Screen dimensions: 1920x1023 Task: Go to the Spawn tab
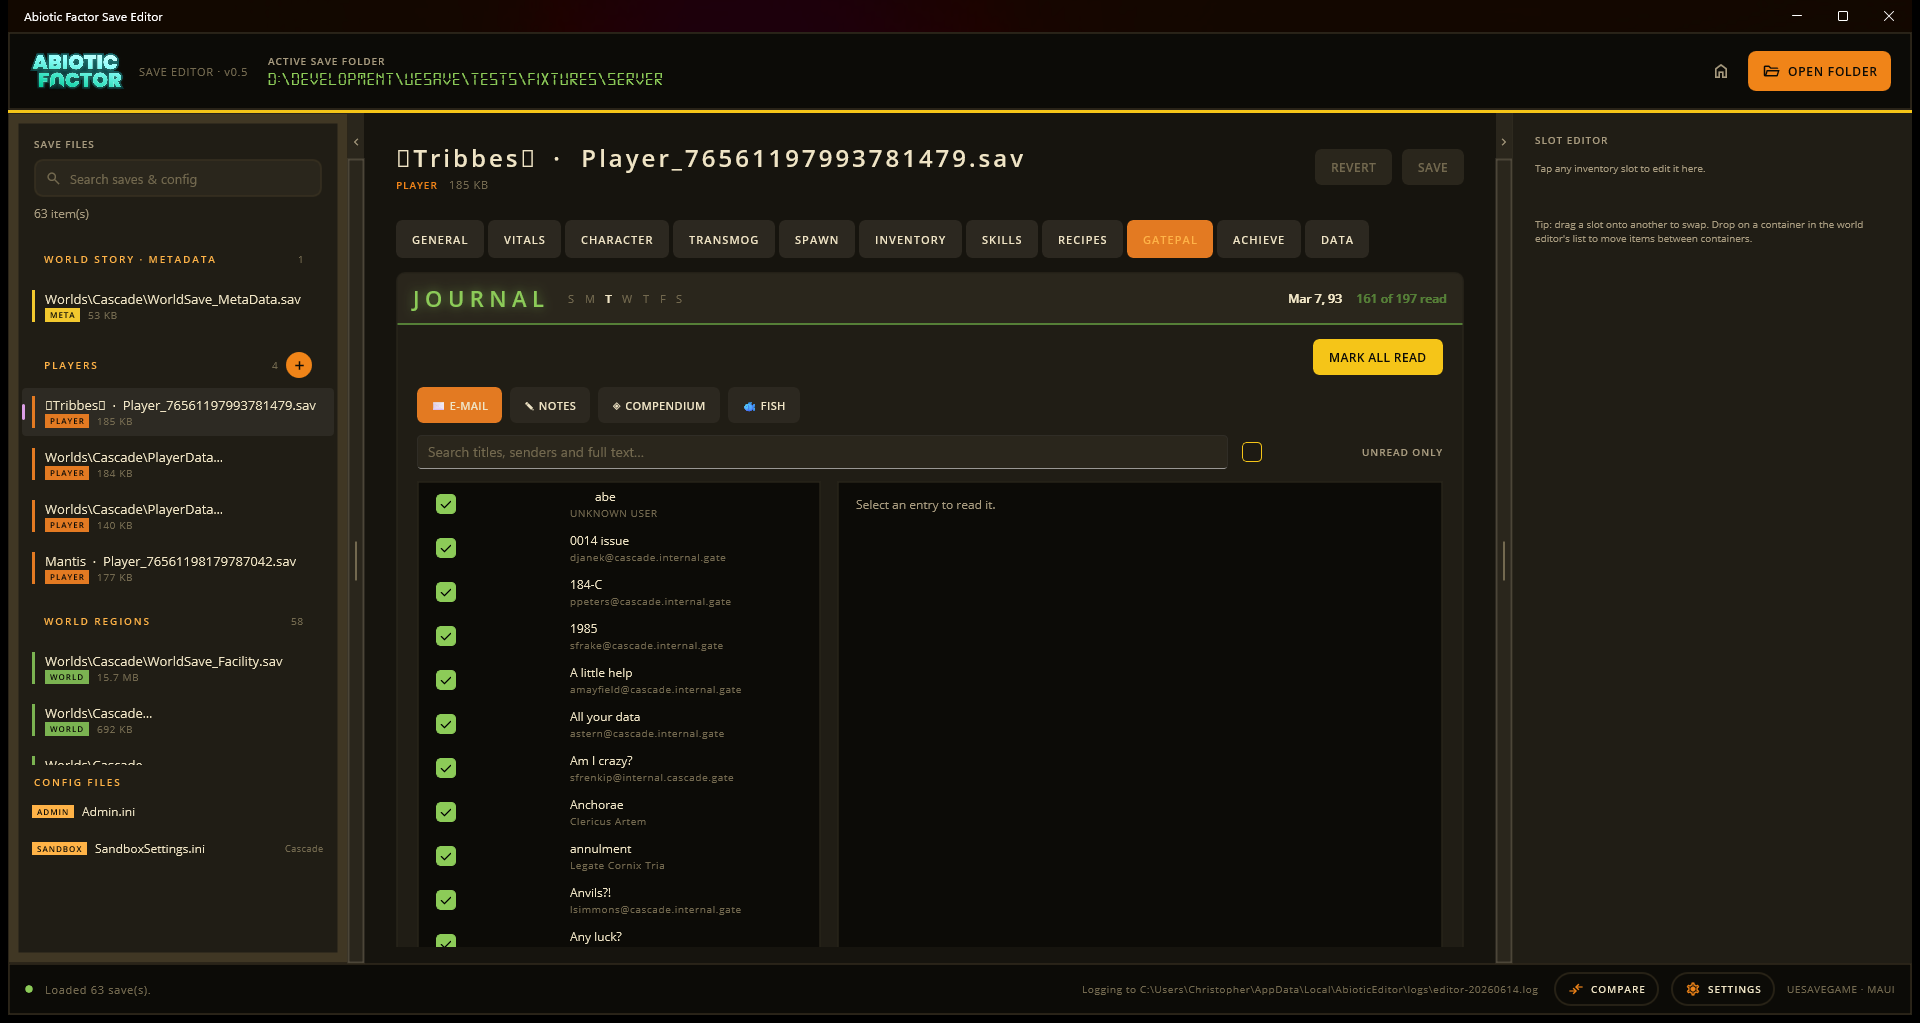point(817,239)
